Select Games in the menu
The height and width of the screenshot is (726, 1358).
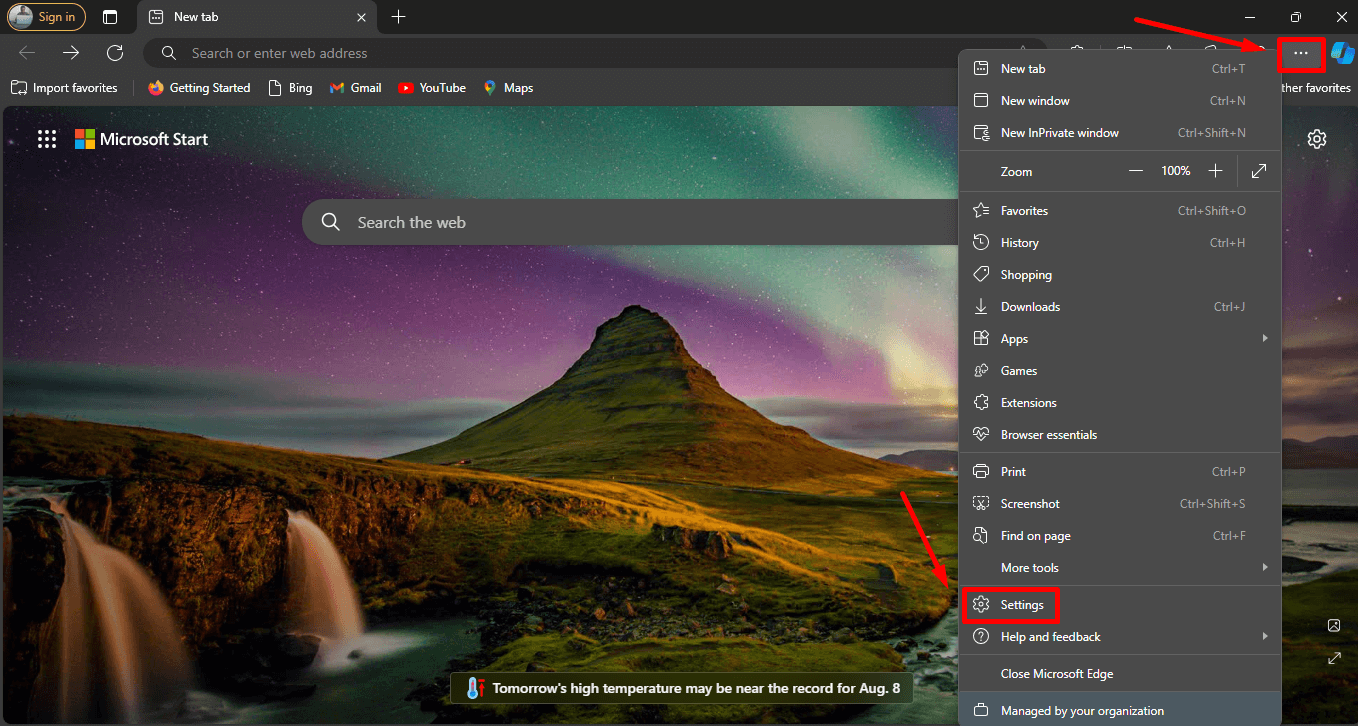tap(1120, 371)
